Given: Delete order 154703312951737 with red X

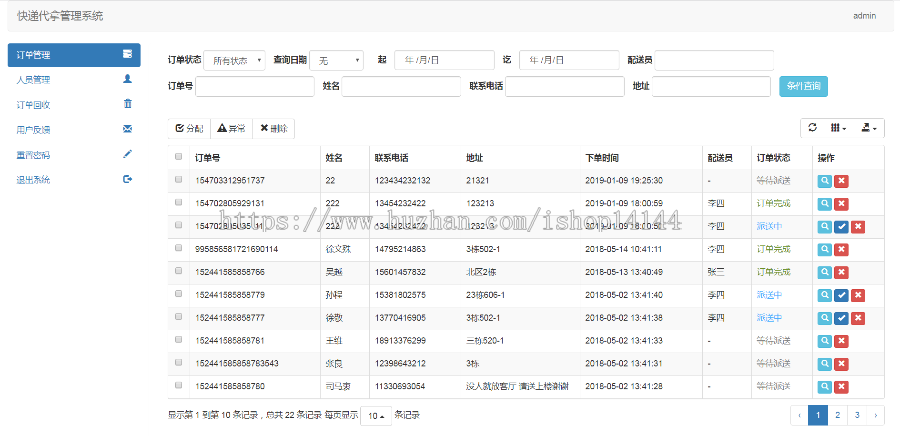Looking at the screenshot, I should [841, 181].
